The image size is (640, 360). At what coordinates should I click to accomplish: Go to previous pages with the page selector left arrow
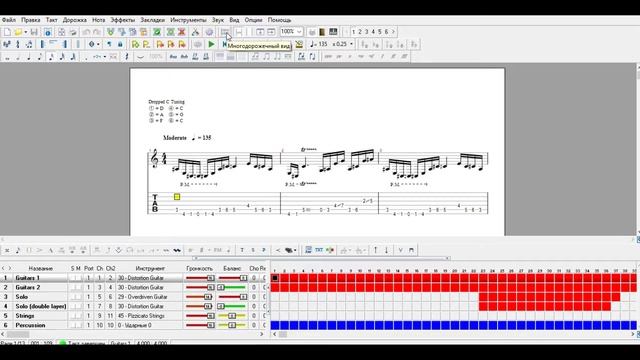pyautogui.click(x=347, y=32)
